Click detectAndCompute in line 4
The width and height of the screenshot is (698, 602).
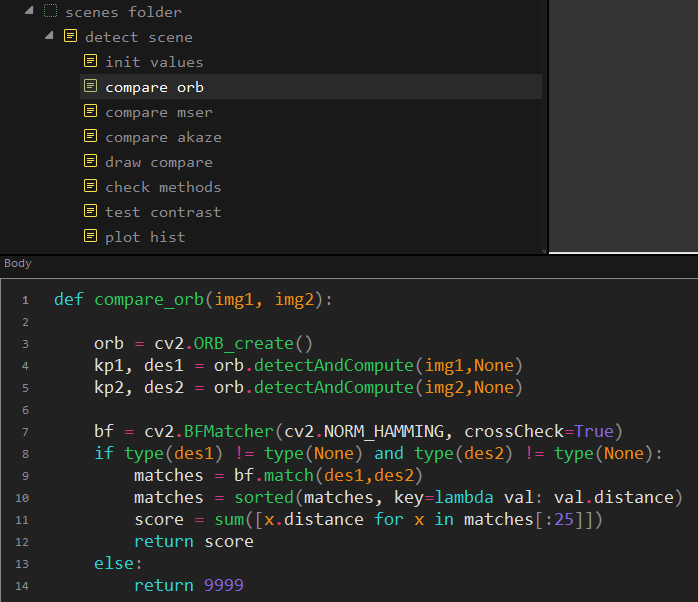(x=334, y=366)
